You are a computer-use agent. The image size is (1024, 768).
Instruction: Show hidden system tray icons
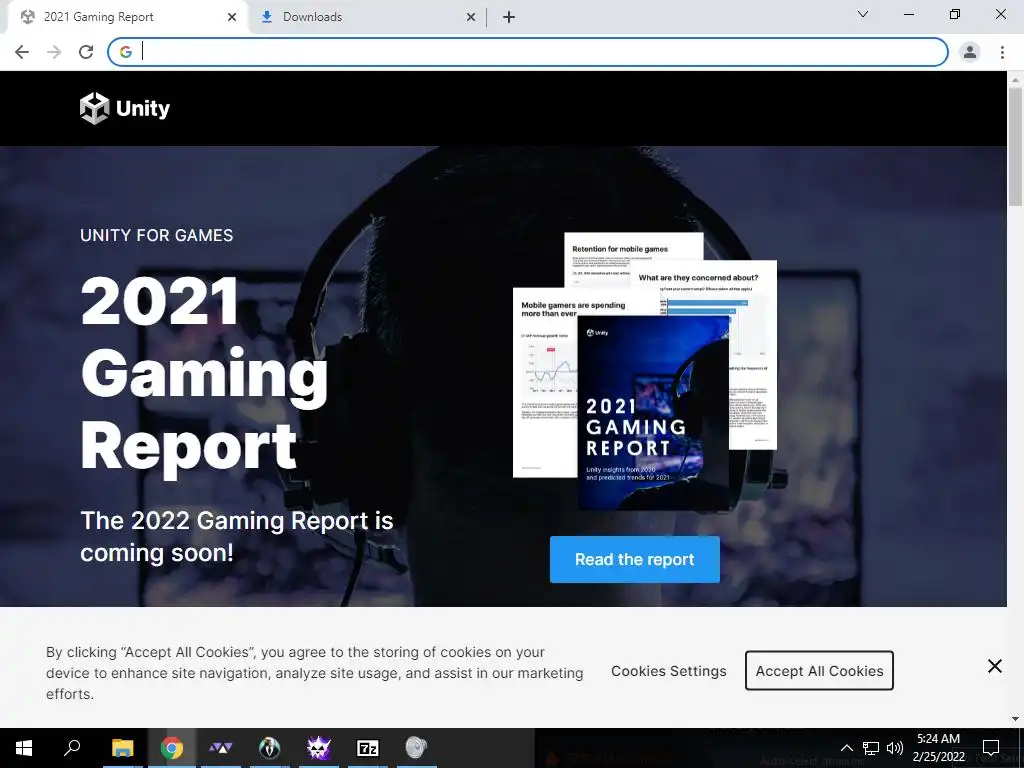point(846,748)
